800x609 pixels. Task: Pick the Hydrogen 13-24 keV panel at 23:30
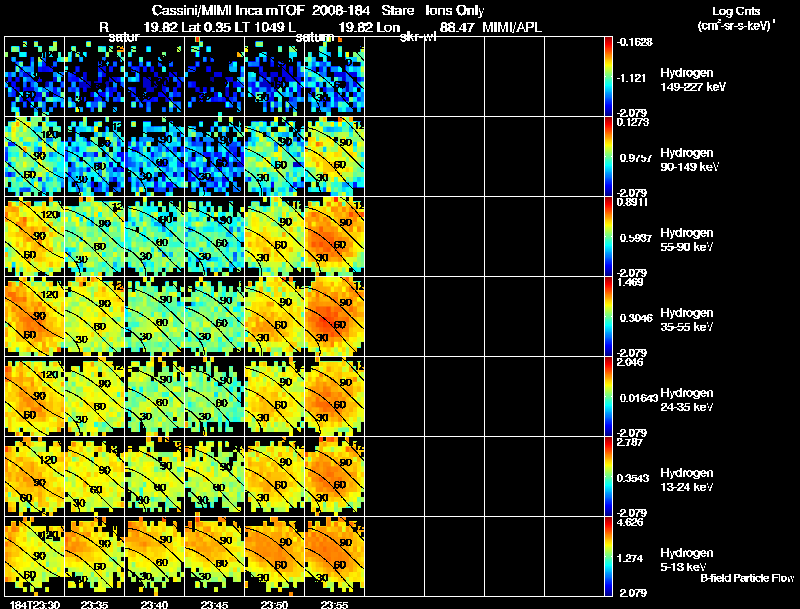point(35,476)
